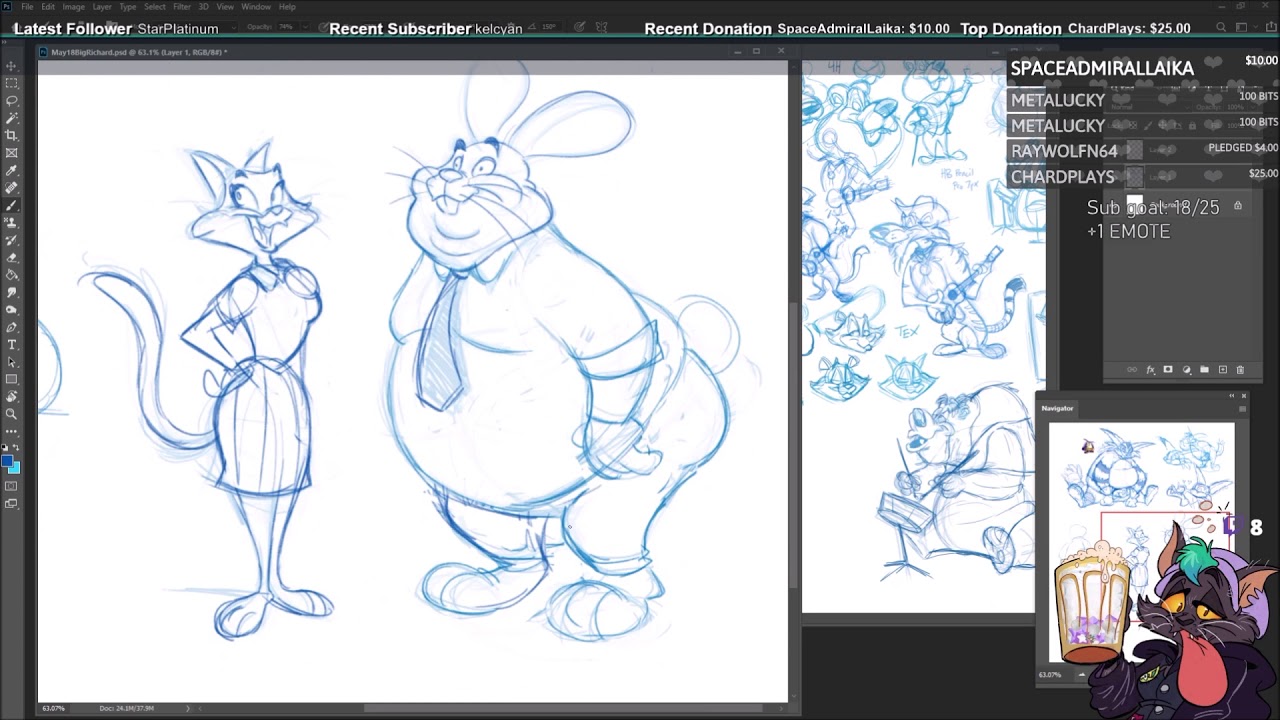Select the Hand tool
1280x720 pixels.
[x=12, y=396]
